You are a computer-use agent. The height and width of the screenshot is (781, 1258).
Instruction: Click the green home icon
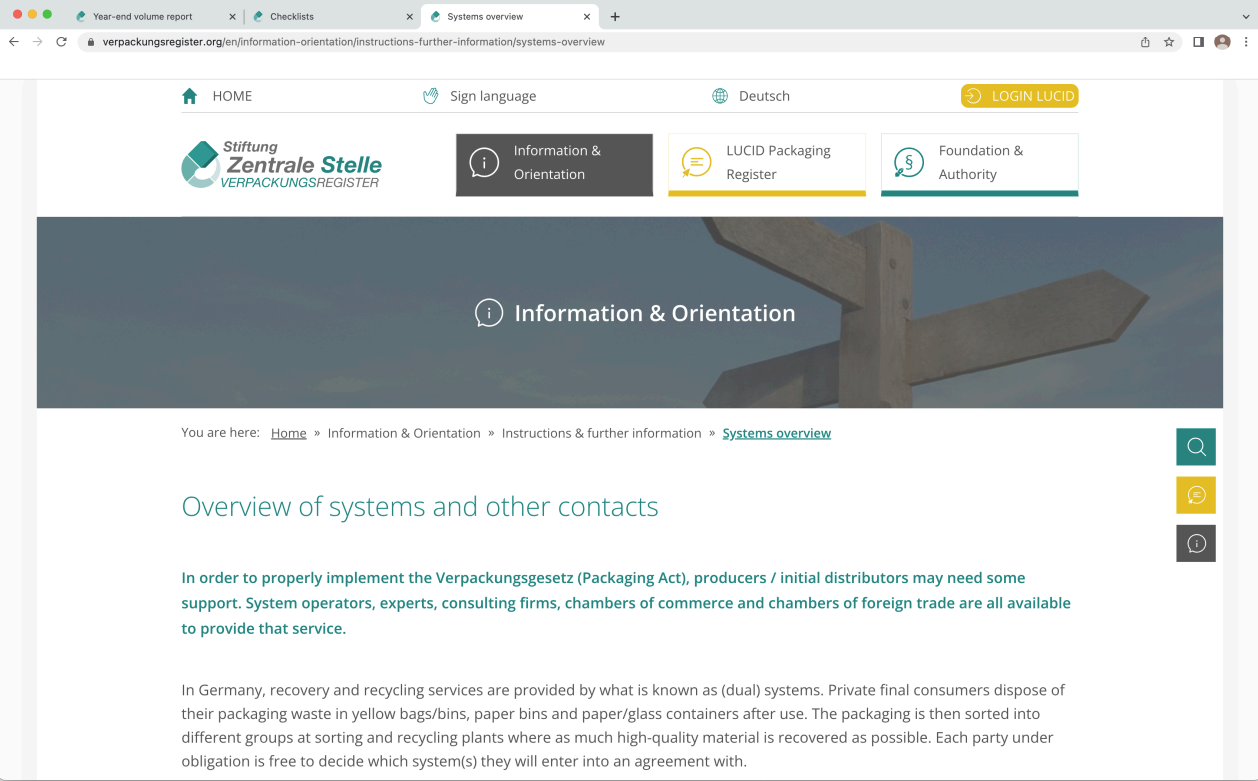(x=190, y=96)
